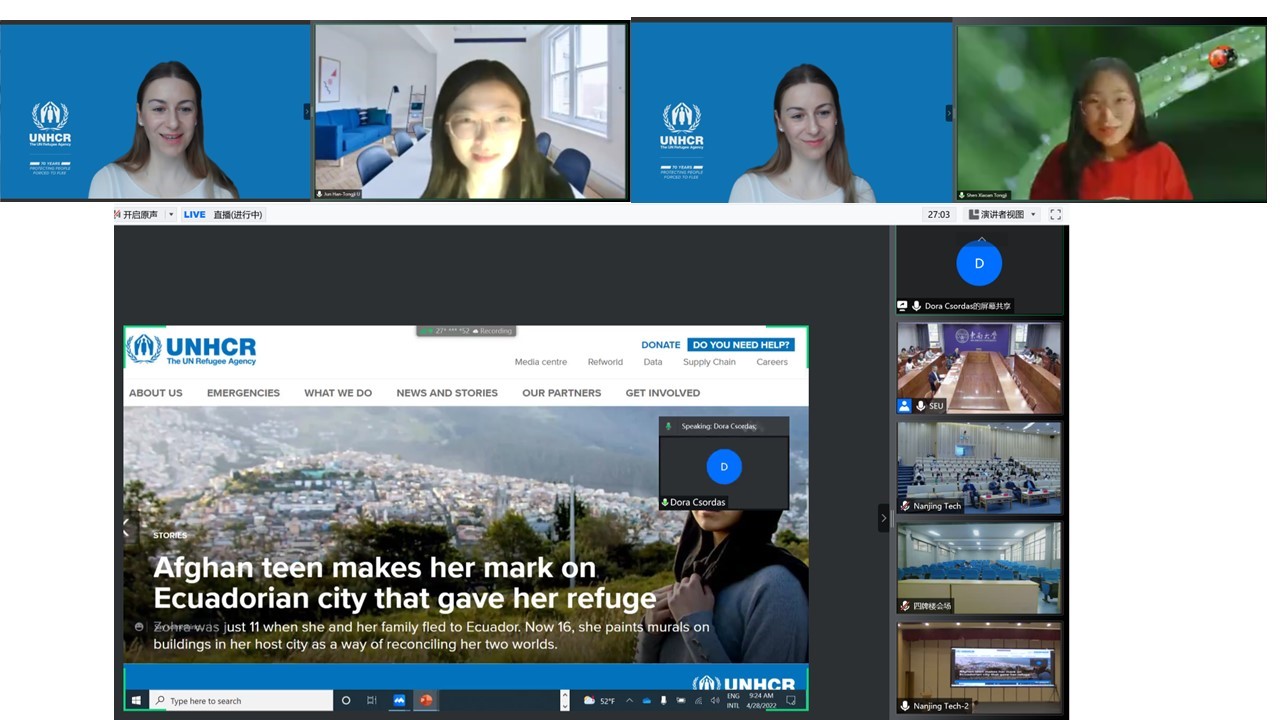This screenshot has width=1280, height=720.
Task: Click the top video labeled Shen Xiaoan Tongji
Action: click(1112, 112)
